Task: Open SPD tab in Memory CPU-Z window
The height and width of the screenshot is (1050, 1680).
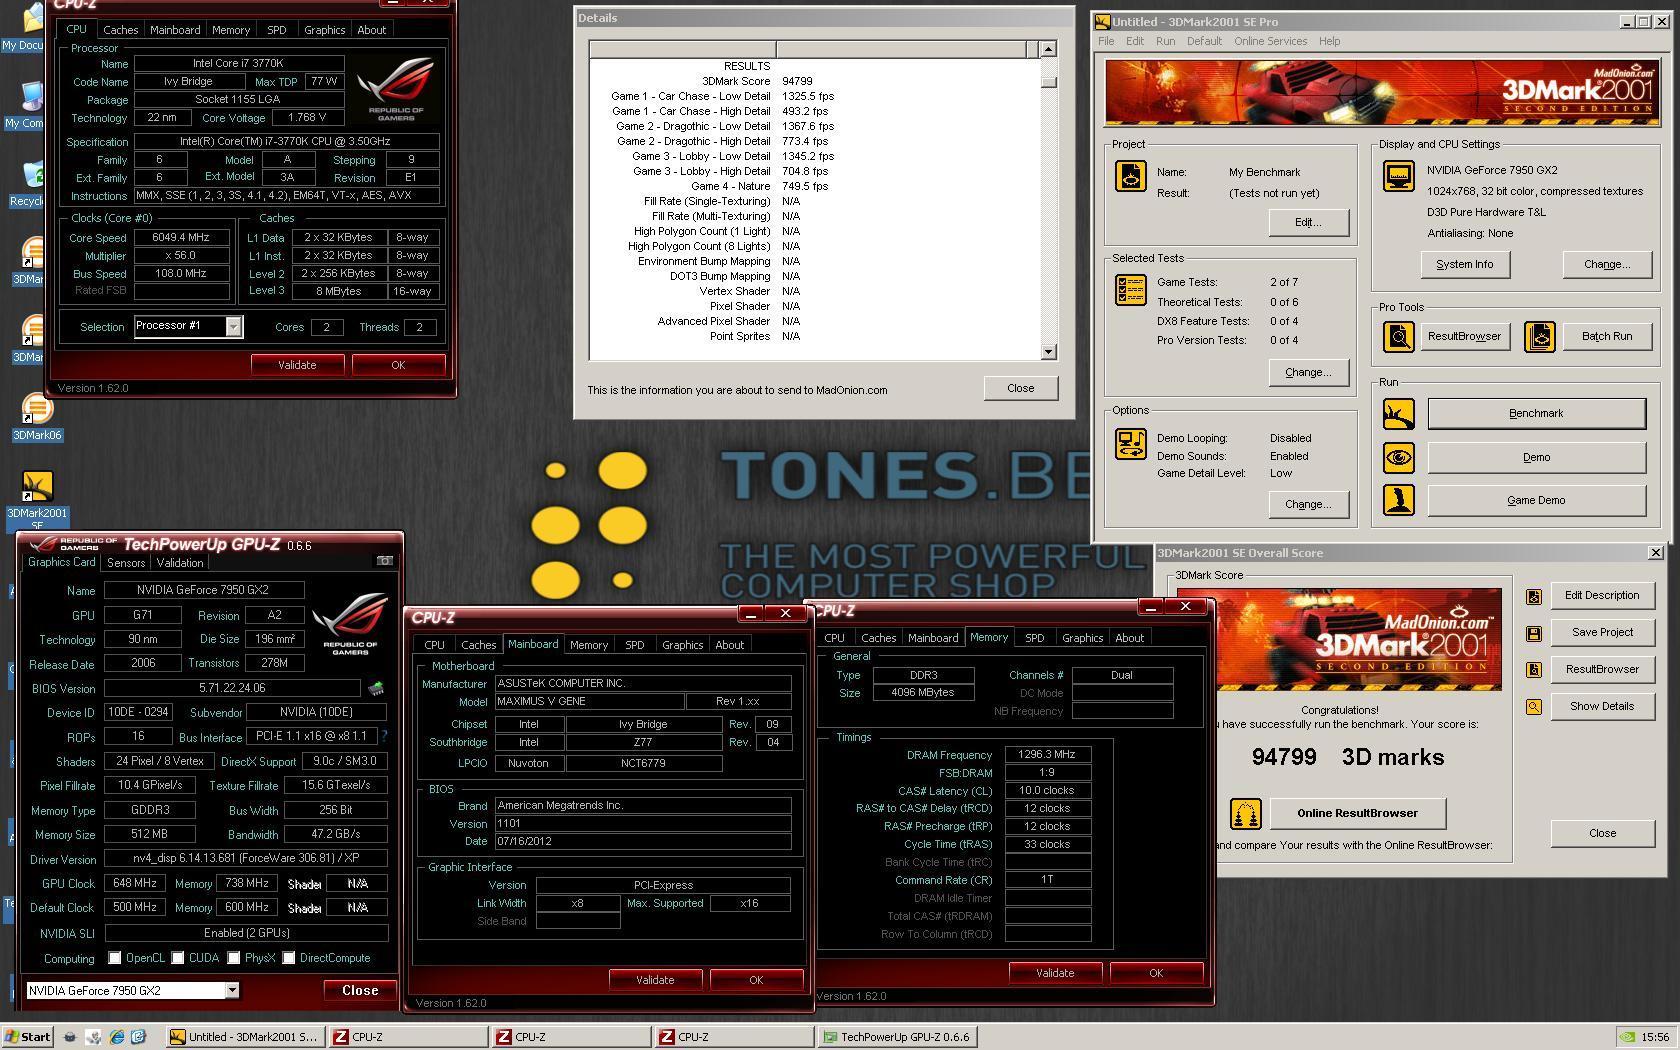Action: pyautogui.click(x=1034, y=638)
